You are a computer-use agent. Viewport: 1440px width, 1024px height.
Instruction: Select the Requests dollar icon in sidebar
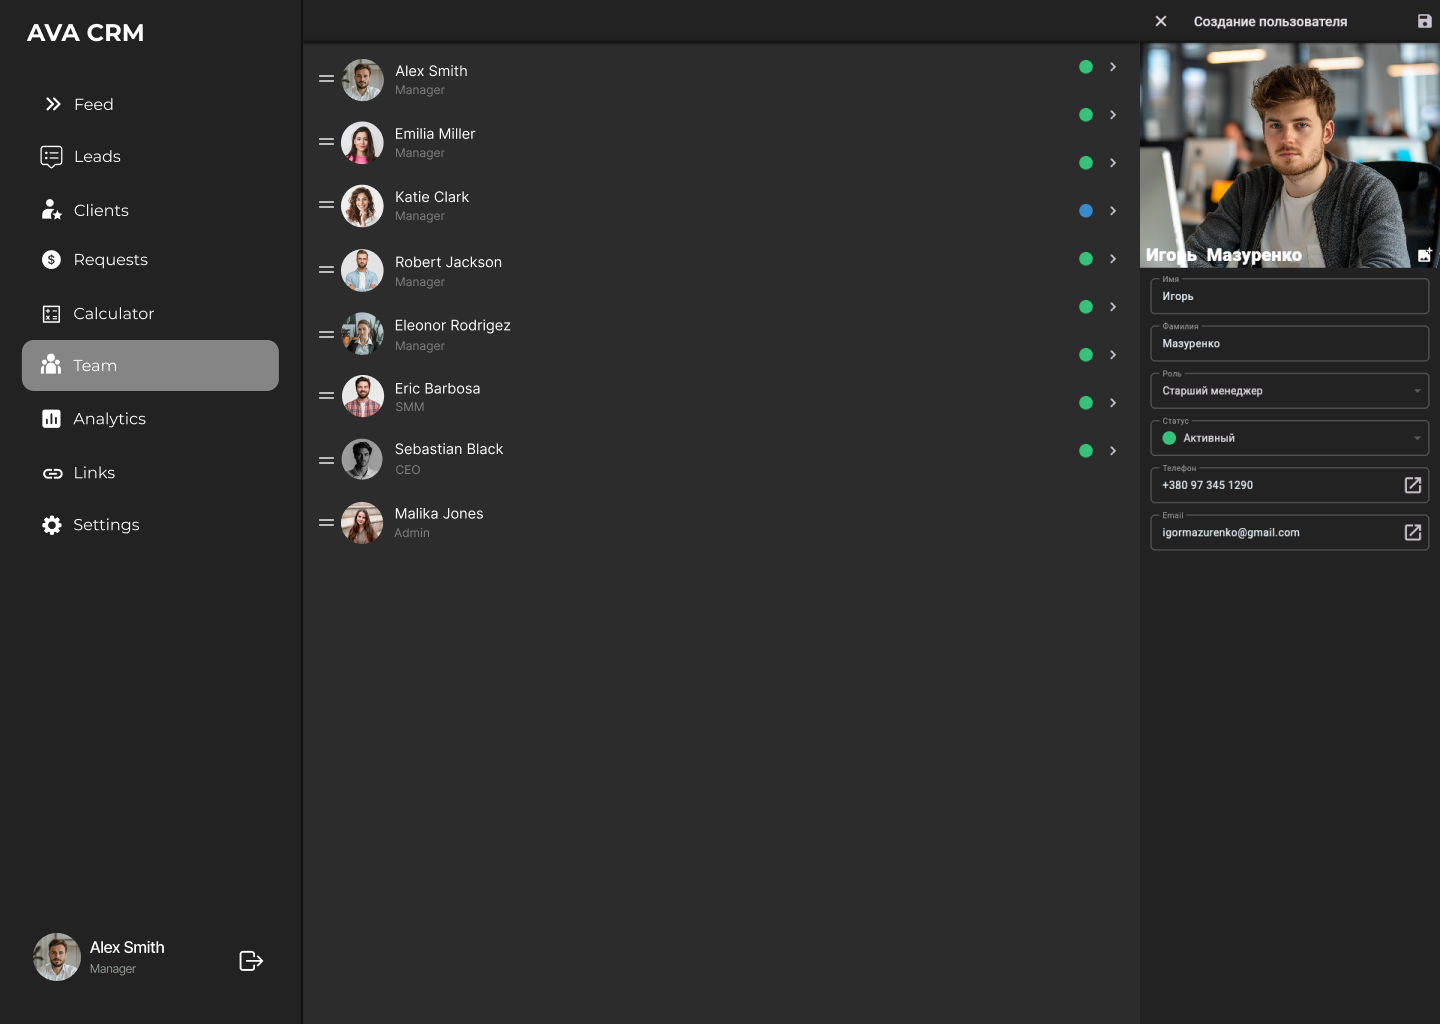(x=51, y=259)
